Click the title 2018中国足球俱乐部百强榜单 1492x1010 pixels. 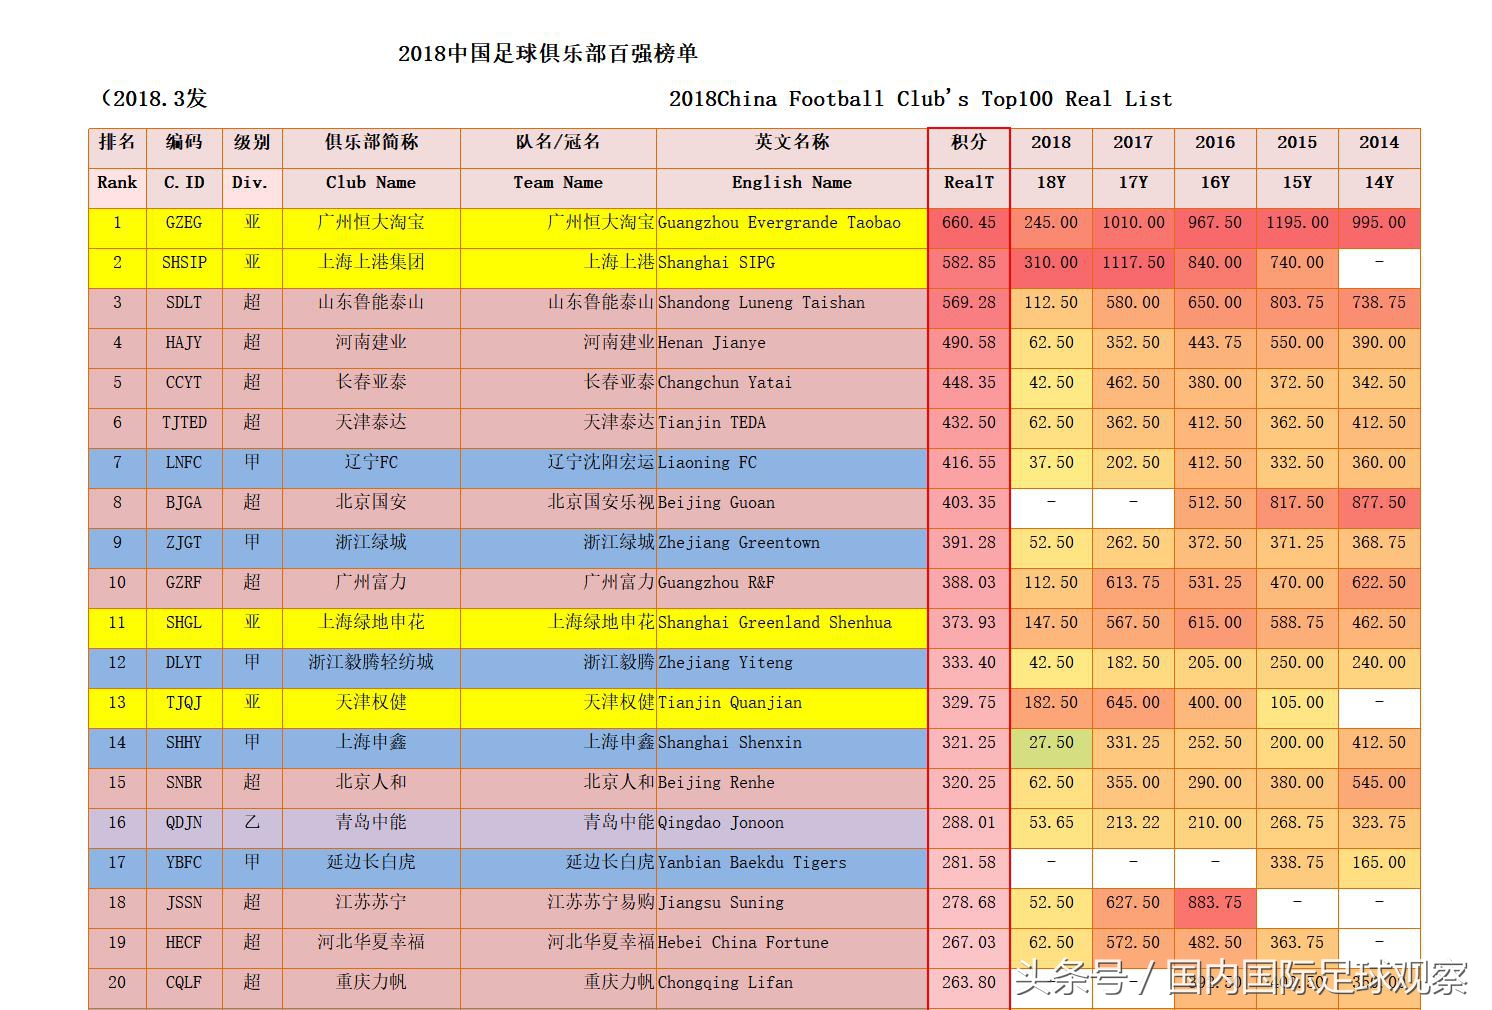[547, 54]
